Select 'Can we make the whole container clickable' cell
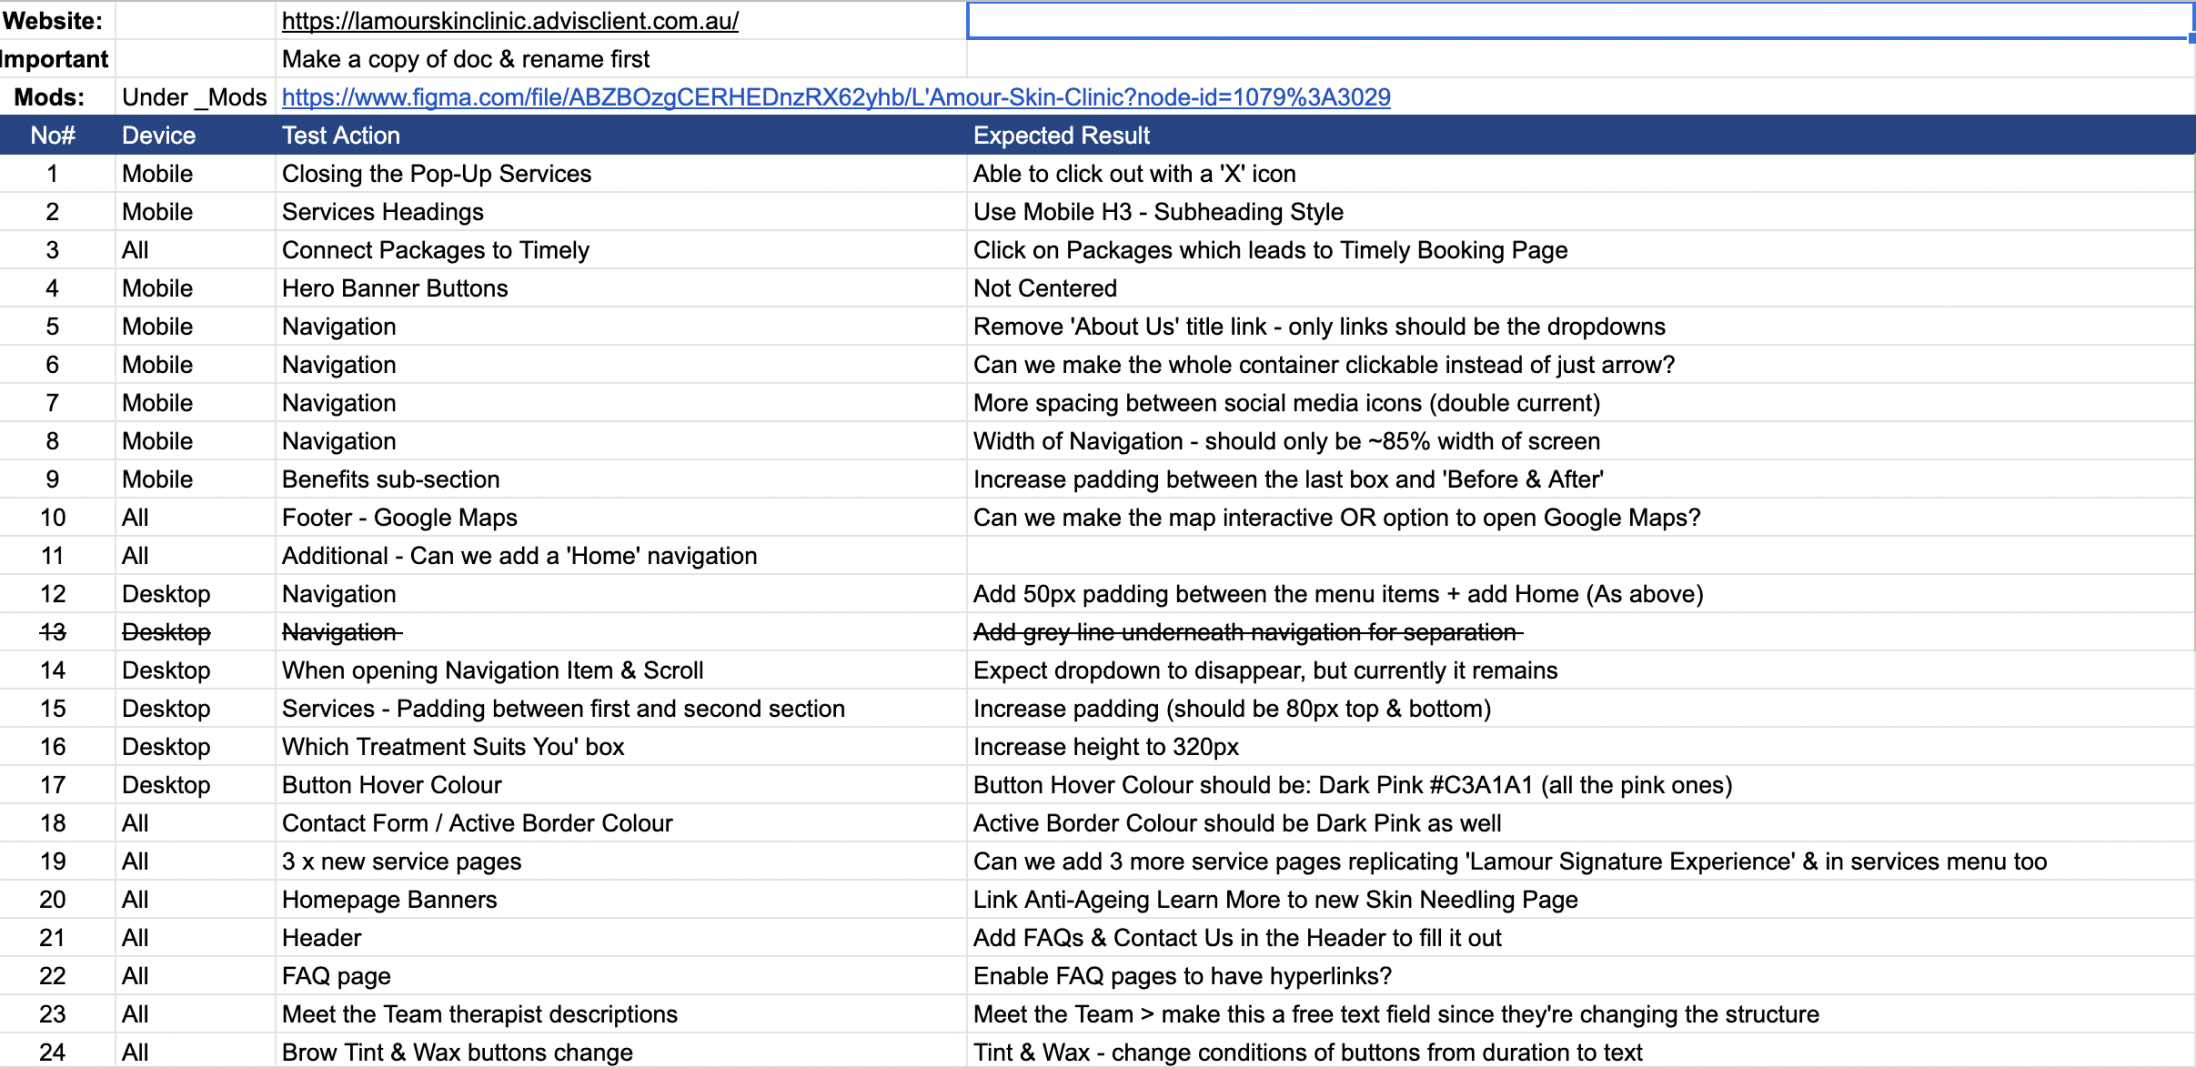This screenshot has width=2196, height=1068. 1580,365
